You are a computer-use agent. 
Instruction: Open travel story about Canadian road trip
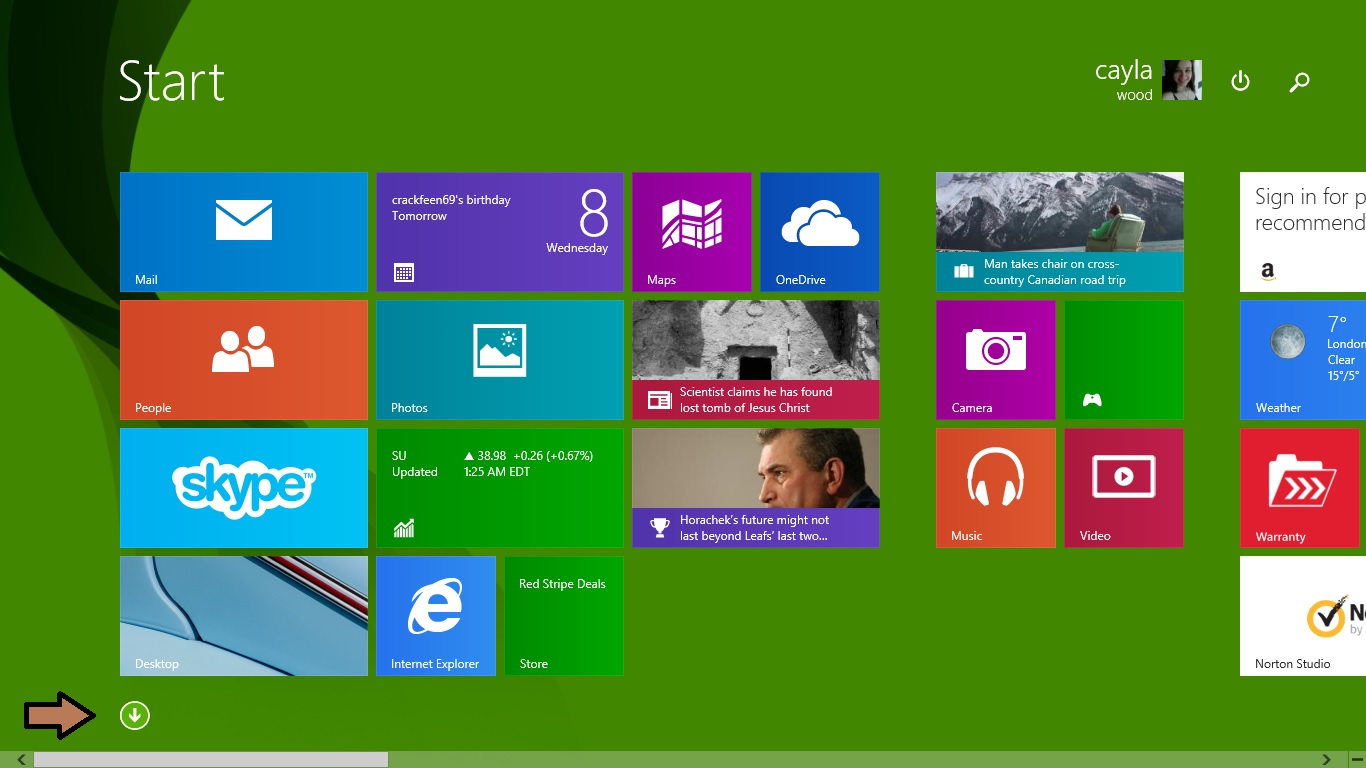(x=1060, y=232)
